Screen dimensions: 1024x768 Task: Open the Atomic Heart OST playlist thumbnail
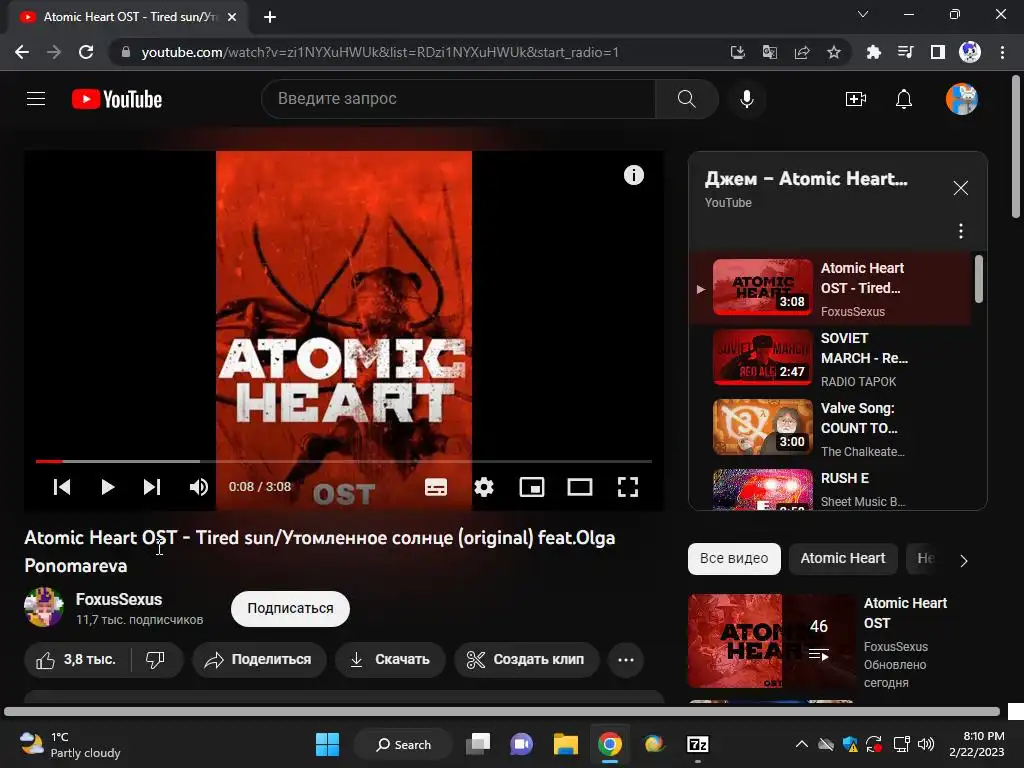[771, 641]
